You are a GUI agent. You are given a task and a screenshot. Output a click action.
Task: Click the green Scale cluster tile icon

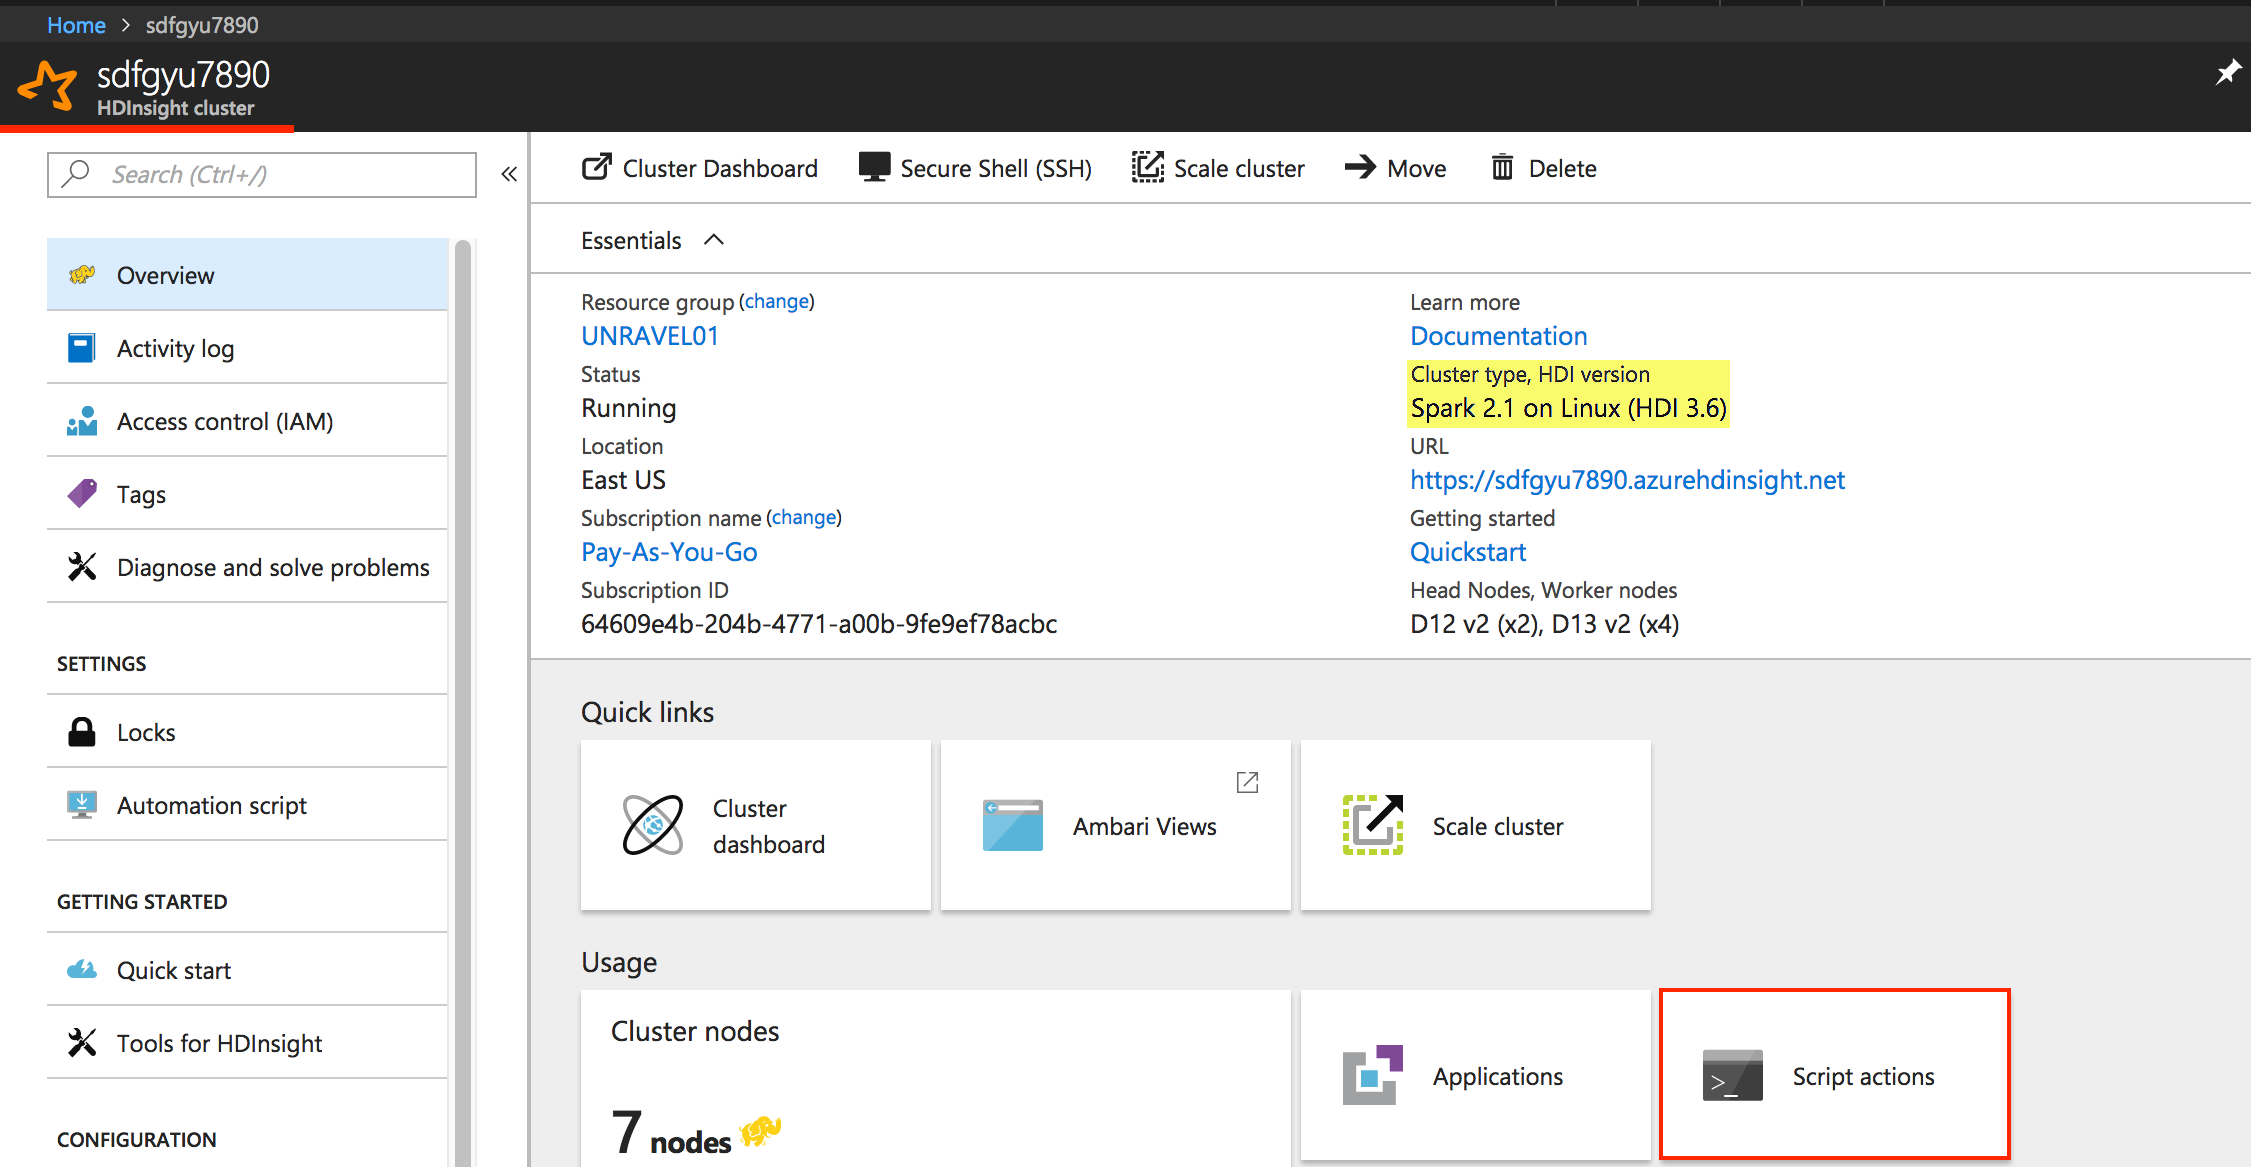click(x=1373, y=825)
